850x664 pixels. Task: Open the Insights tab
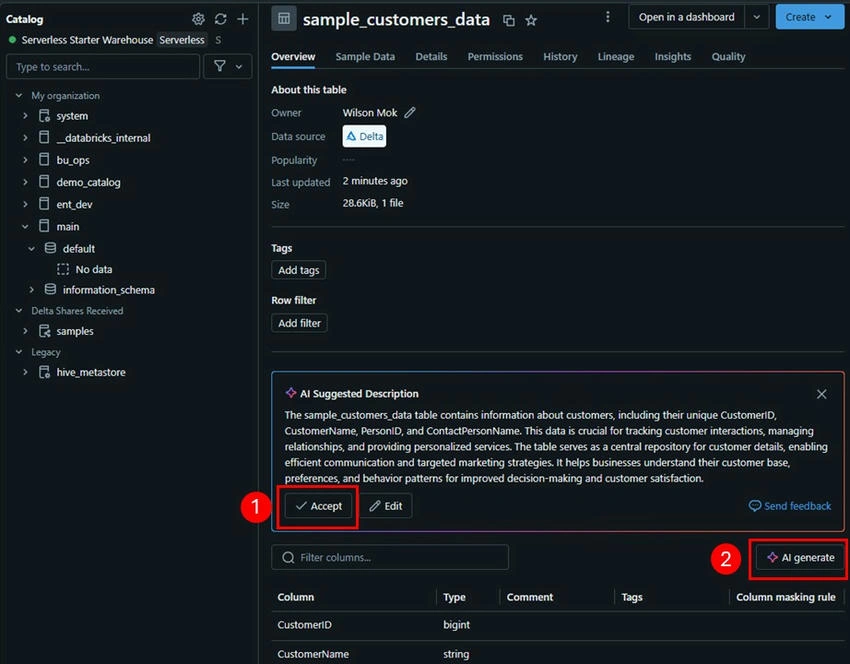click(673, 56)
